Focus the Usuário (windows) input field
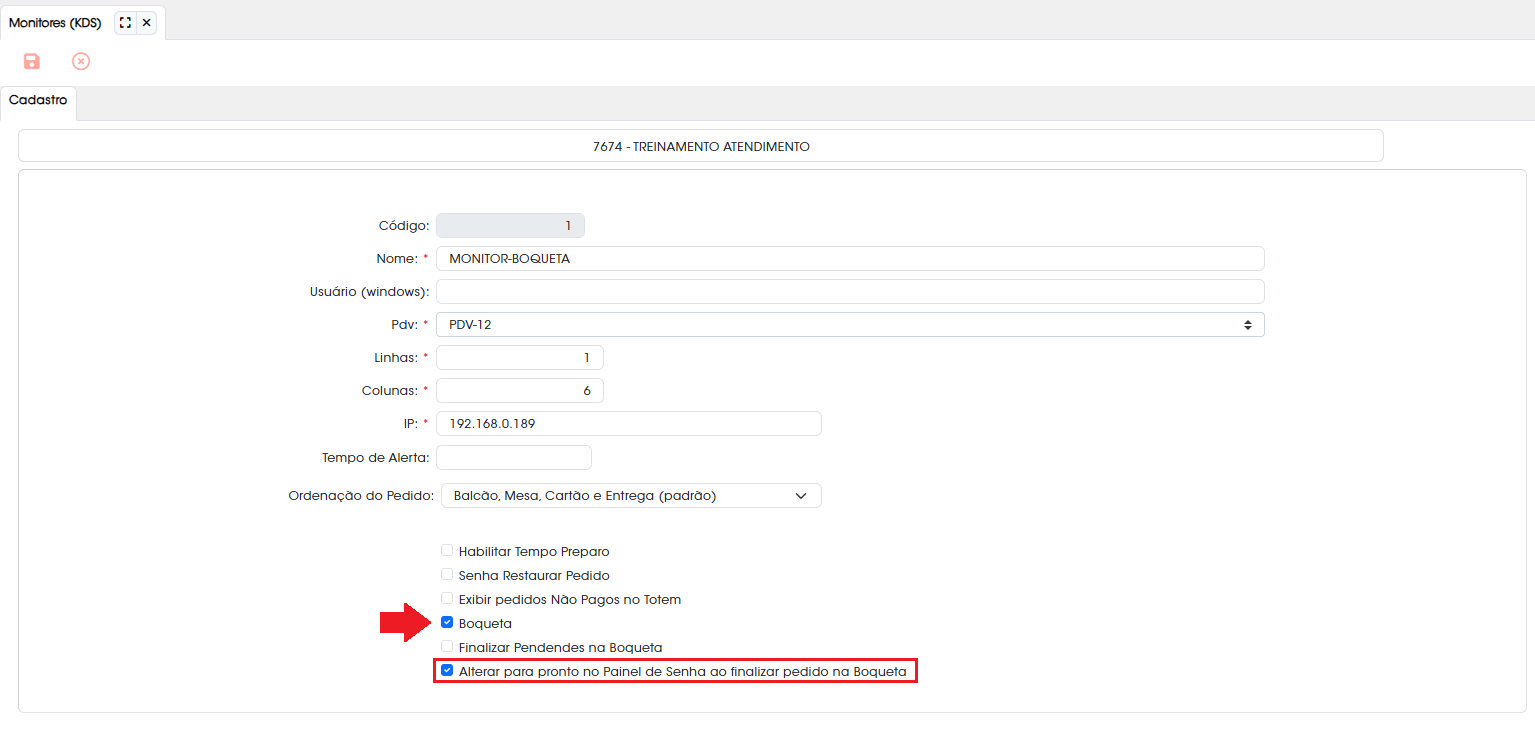Image resolution: width=1535 pixels, height=741 pixels. 850,291
